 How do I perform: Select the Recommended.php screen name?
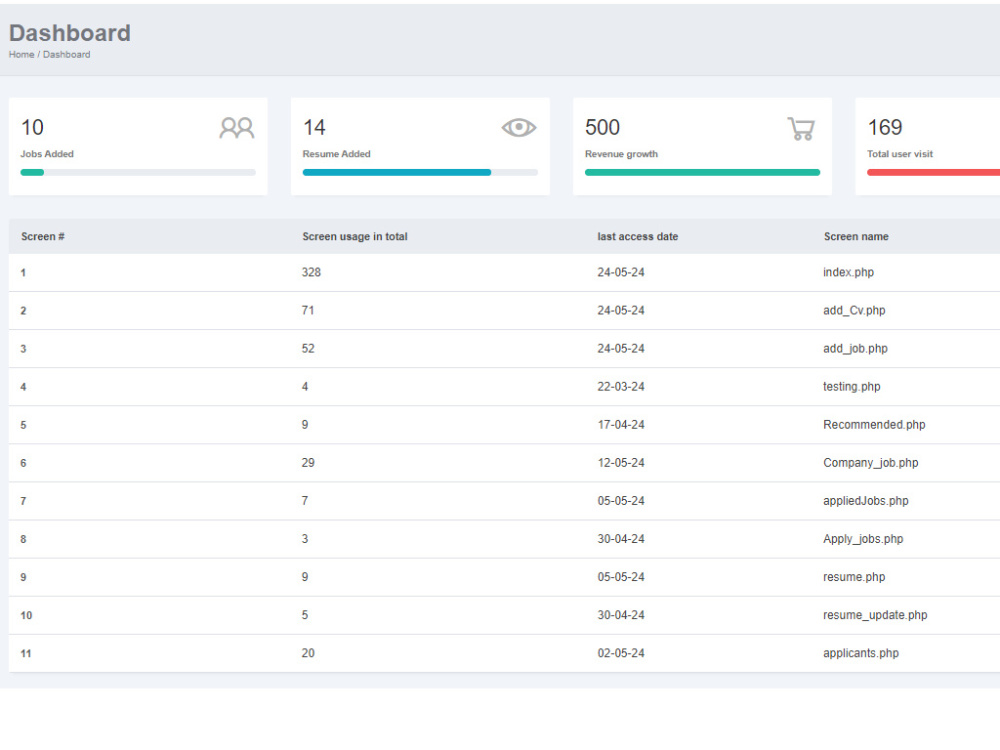[874, 425]
